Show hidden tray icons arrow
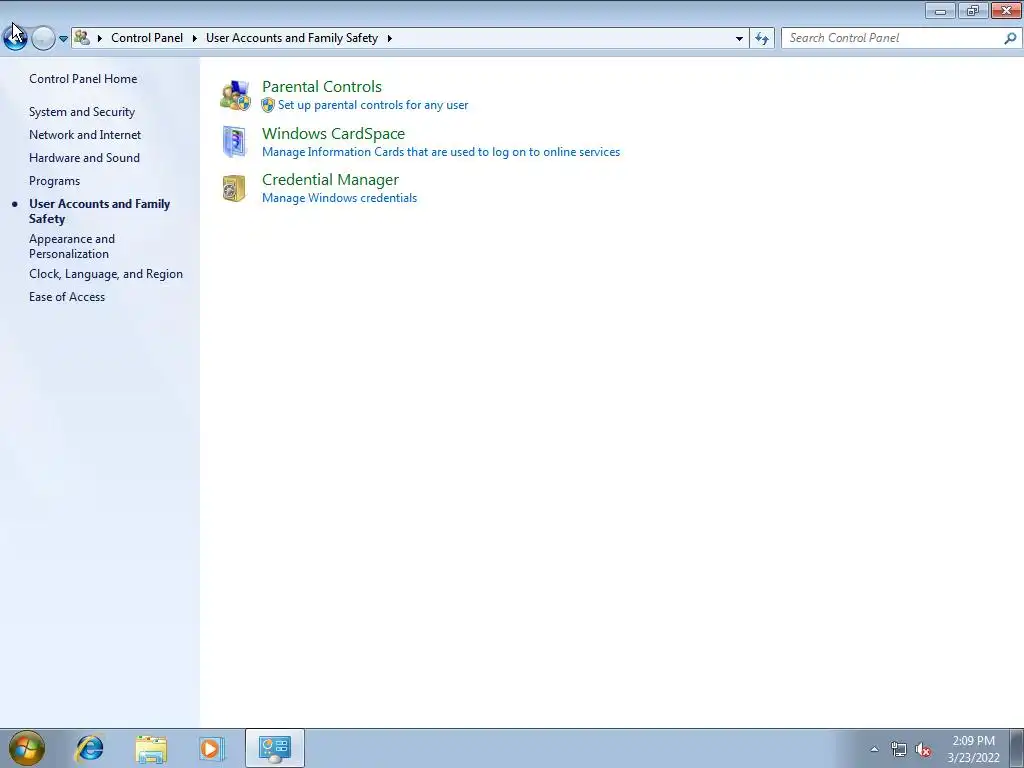Screen dimensions: 1024x768 tap(874, 750)
